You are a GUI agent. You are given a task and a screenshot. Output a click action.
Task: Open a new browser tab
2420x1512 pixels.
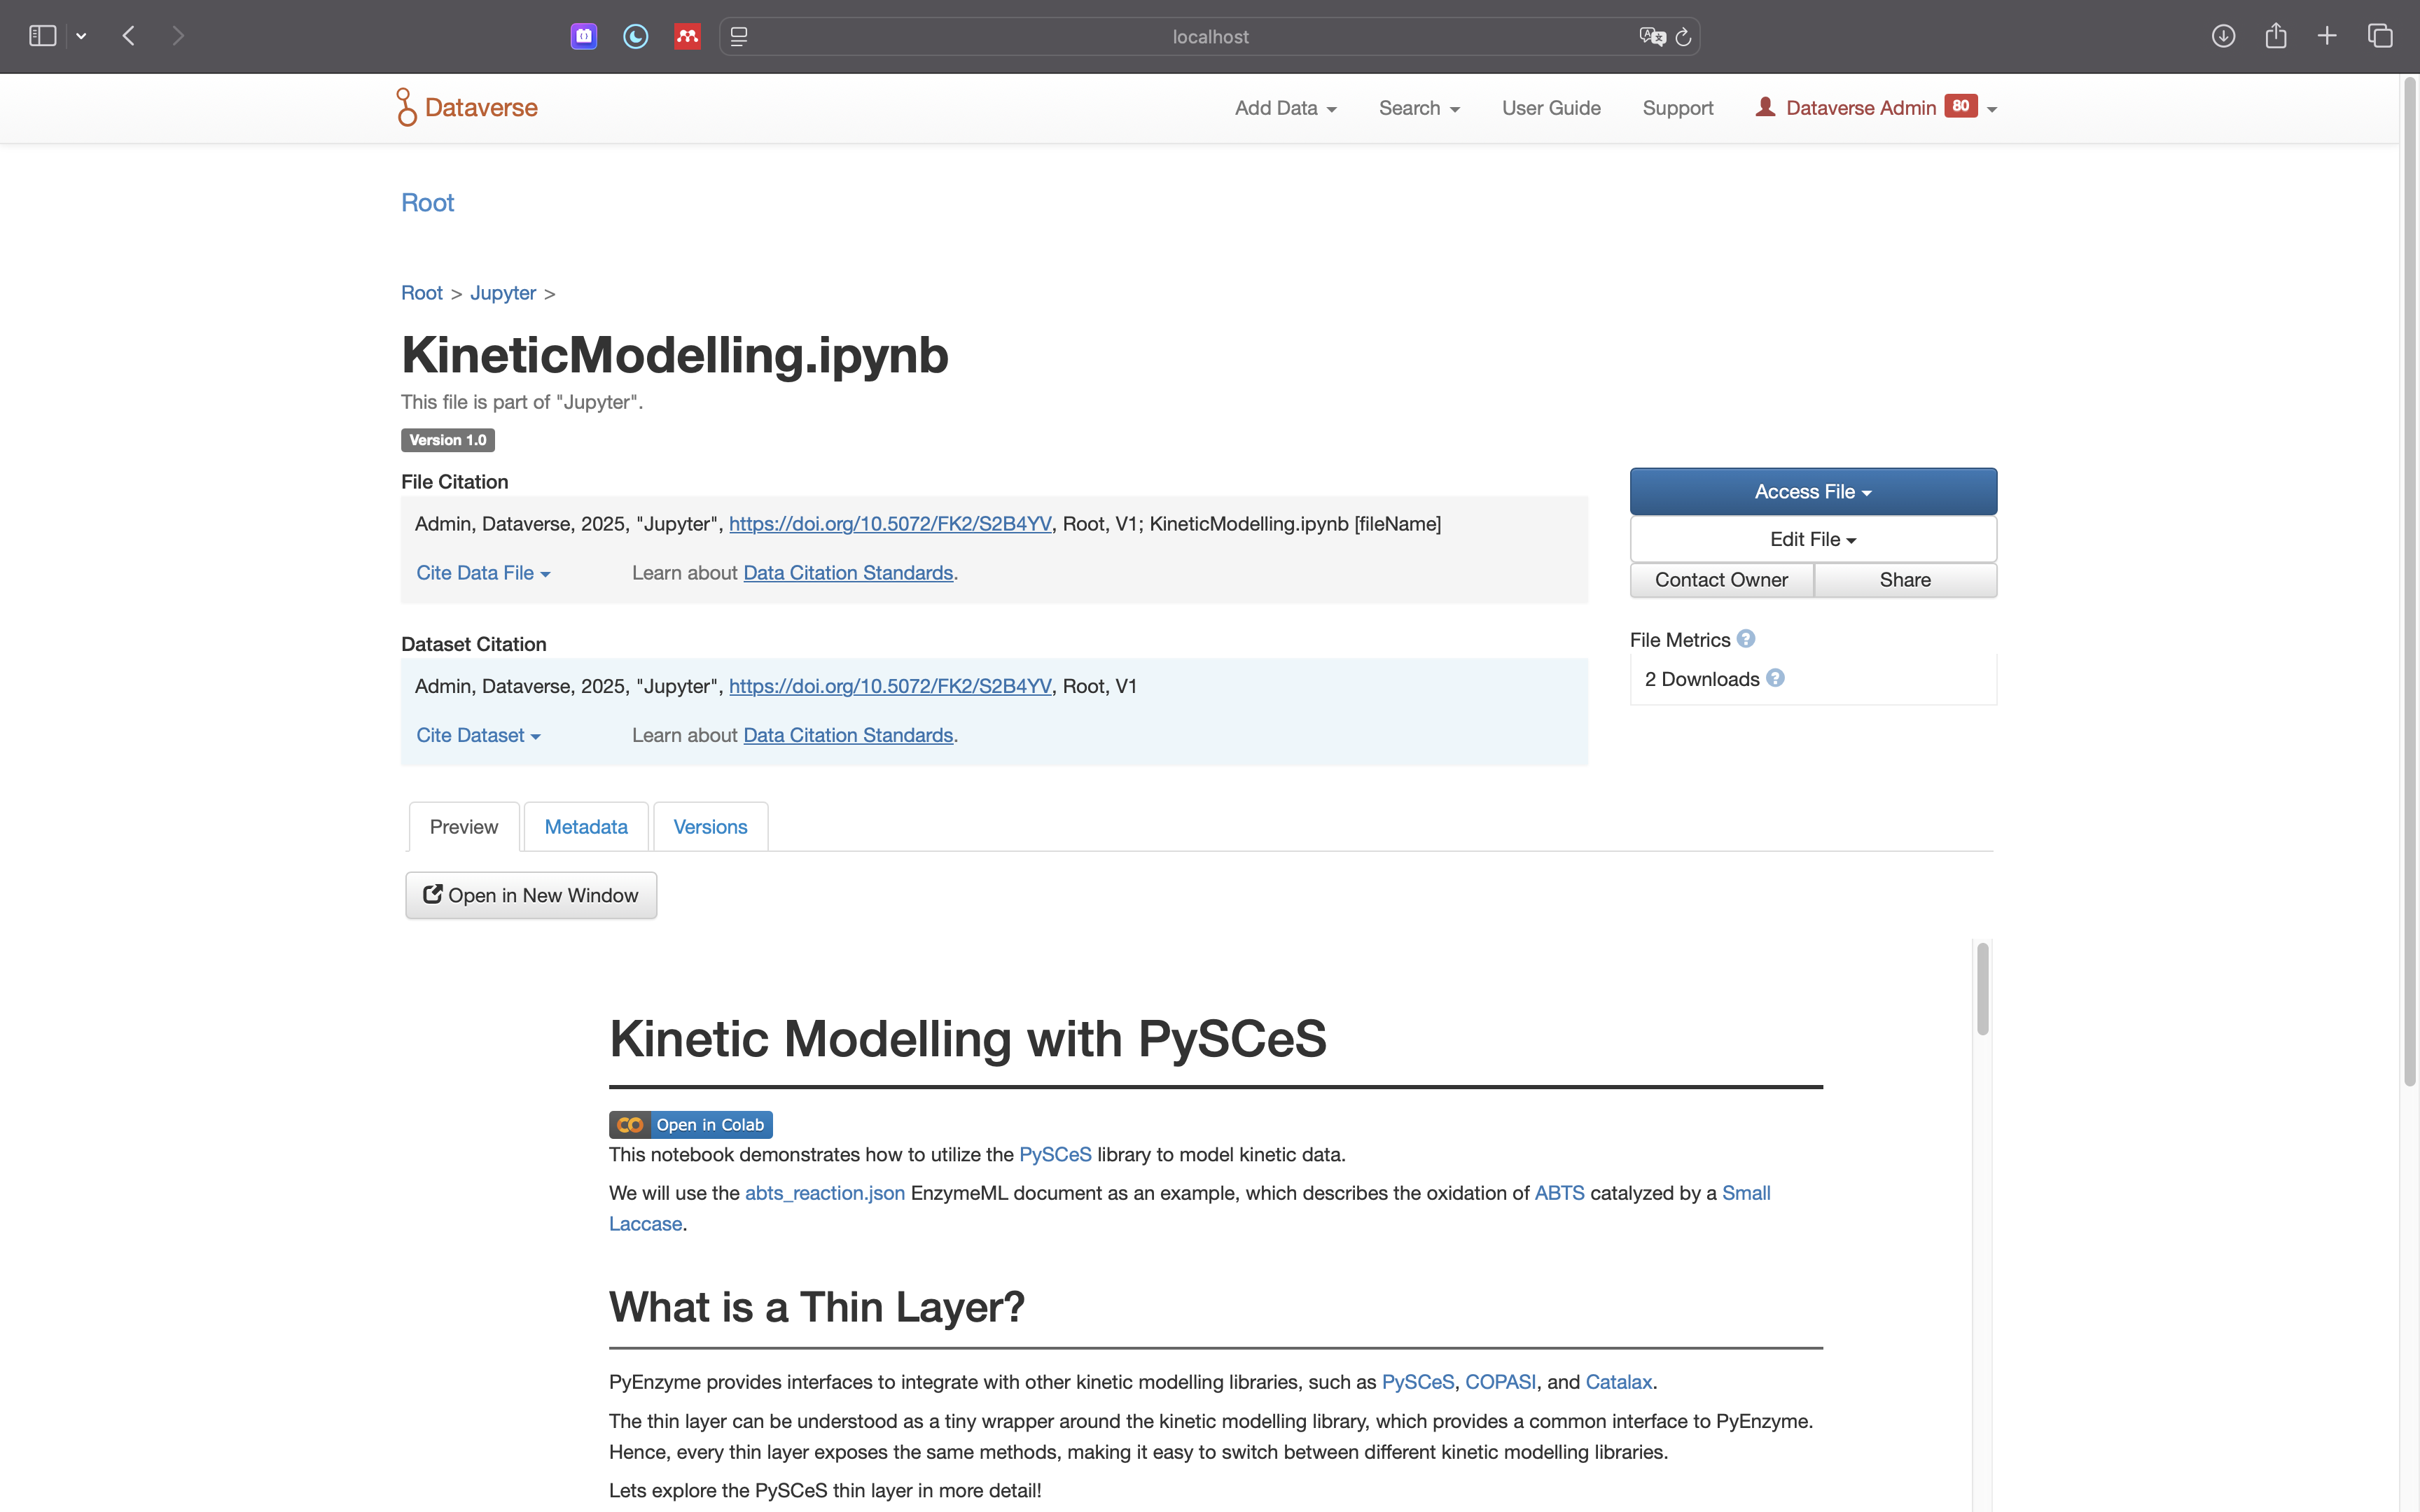[2327, 36]
